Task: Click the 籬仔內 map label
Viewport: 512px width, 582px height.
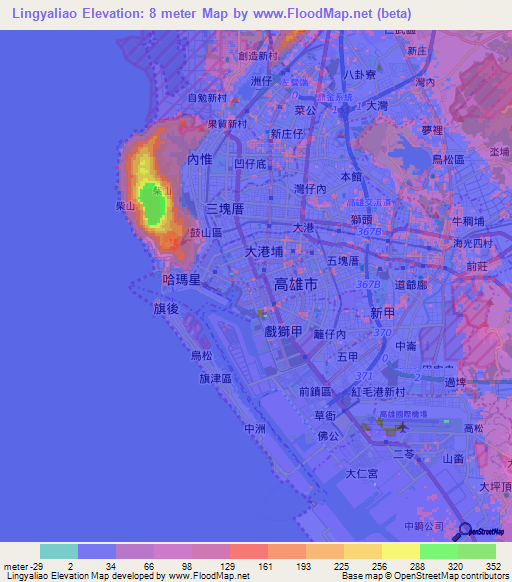Action: coord(330,334)
